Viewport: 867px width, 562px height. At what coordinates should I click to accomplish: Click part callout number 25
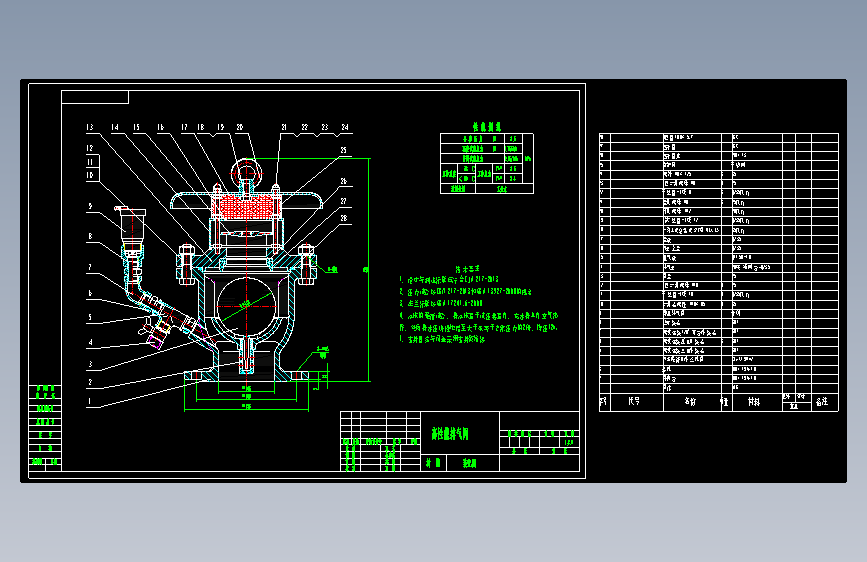click(x=344, y=150)
